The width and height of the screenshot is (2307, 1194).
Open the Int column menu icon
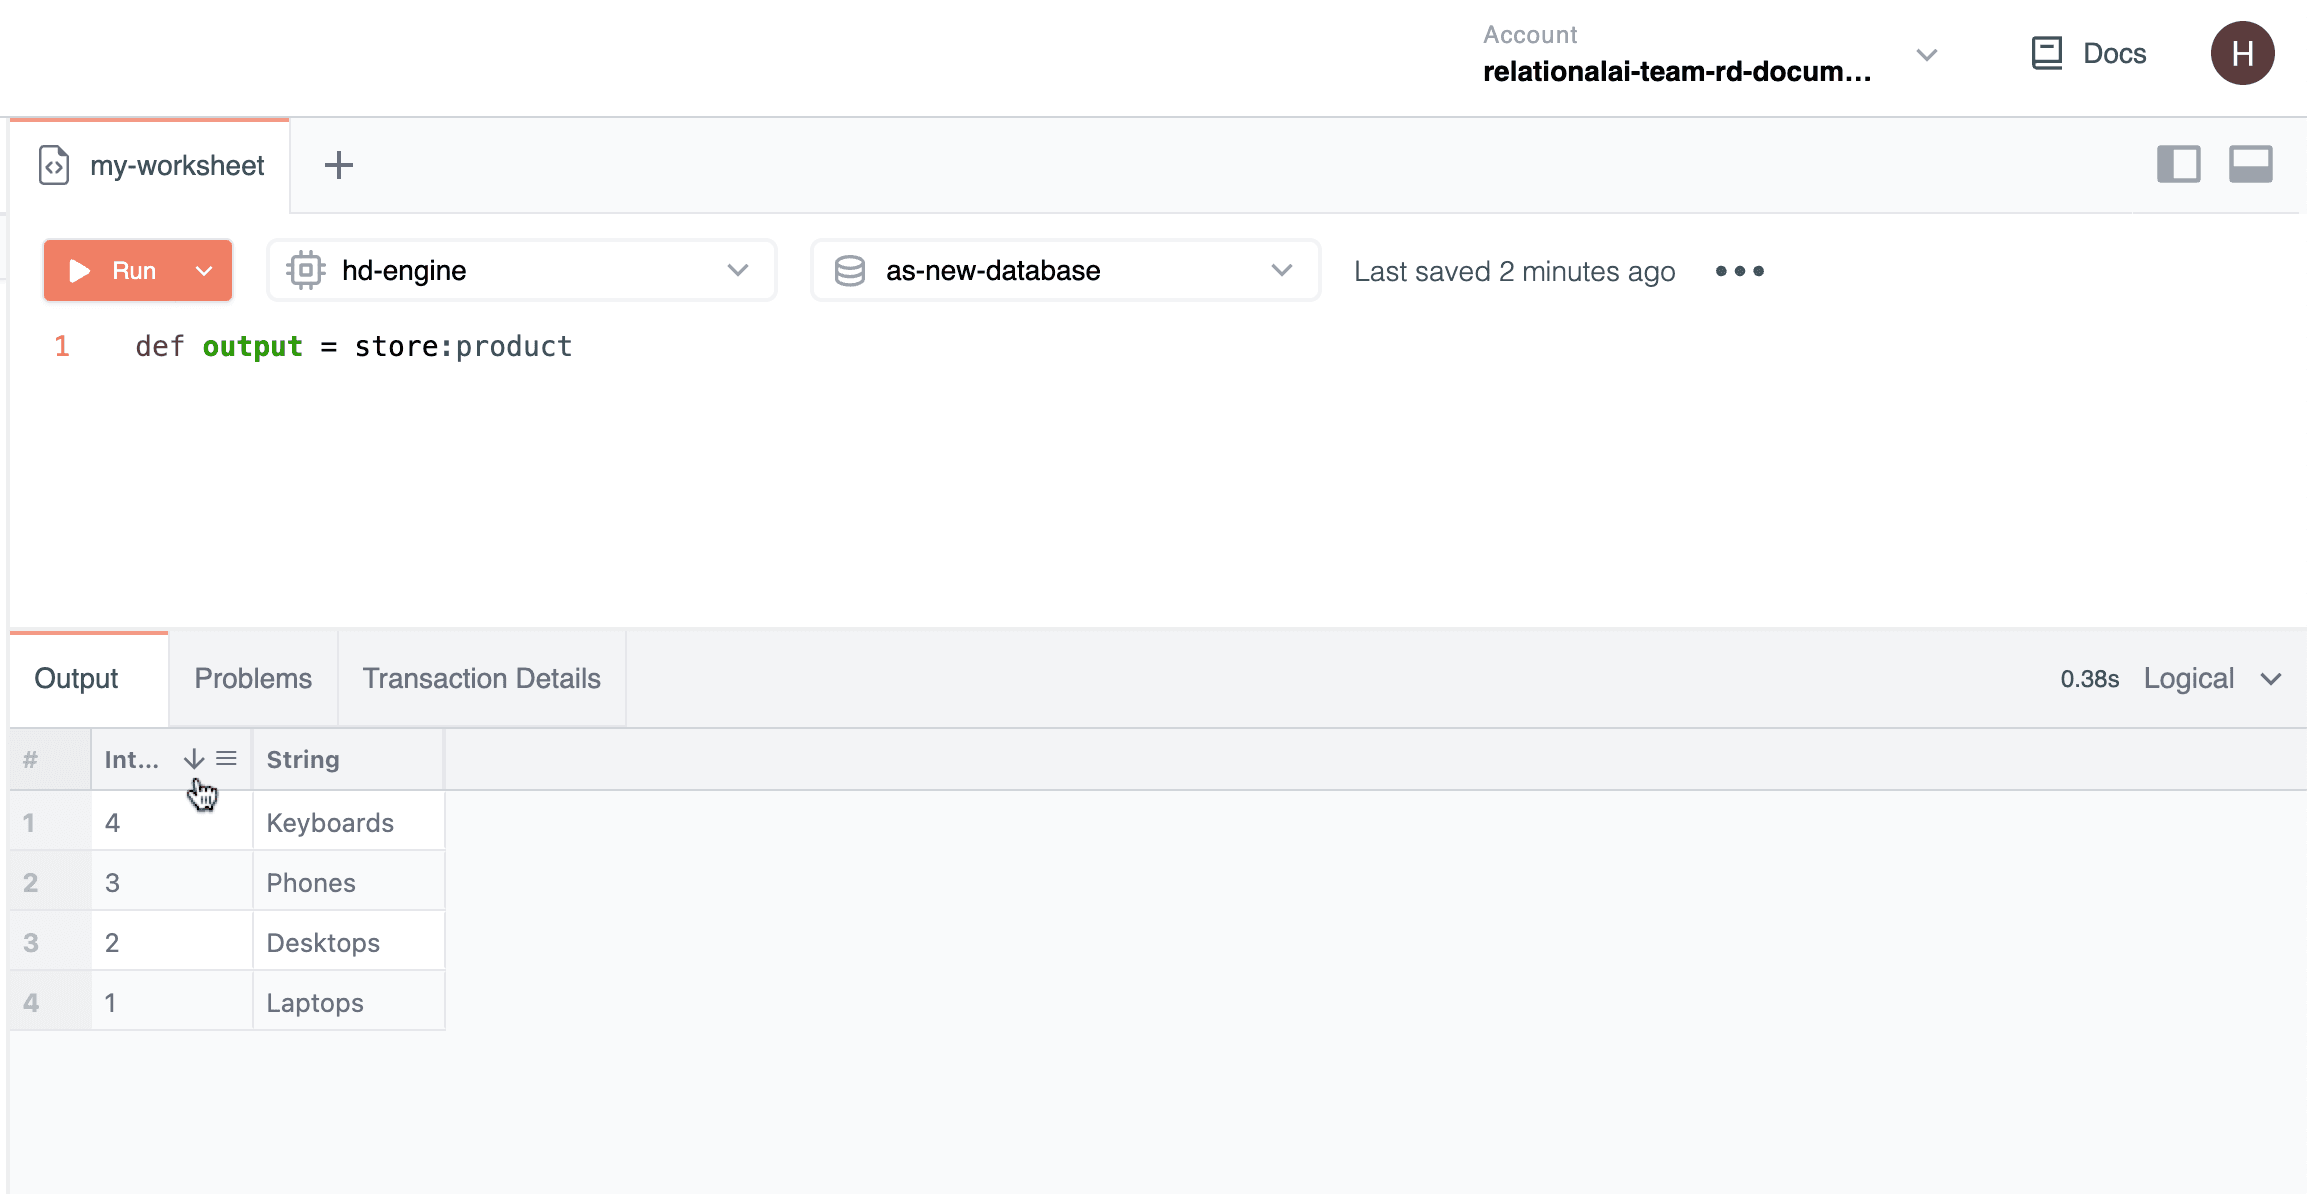click(227, 759)
